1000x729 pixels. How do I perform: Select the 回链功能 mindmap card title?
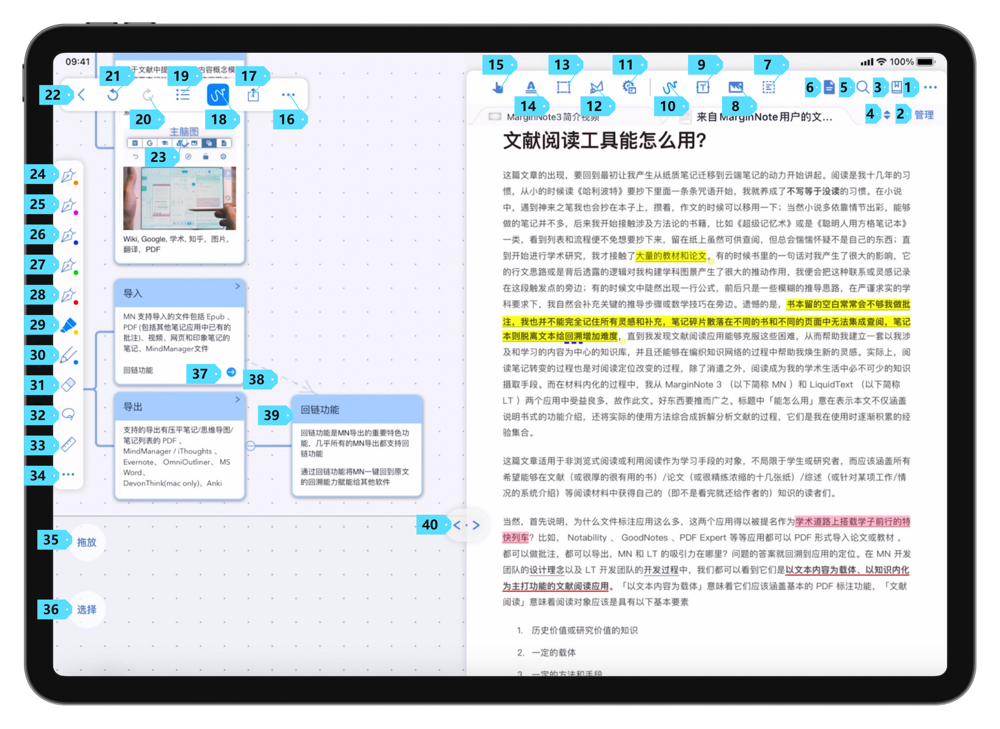(x=320, y=409)
